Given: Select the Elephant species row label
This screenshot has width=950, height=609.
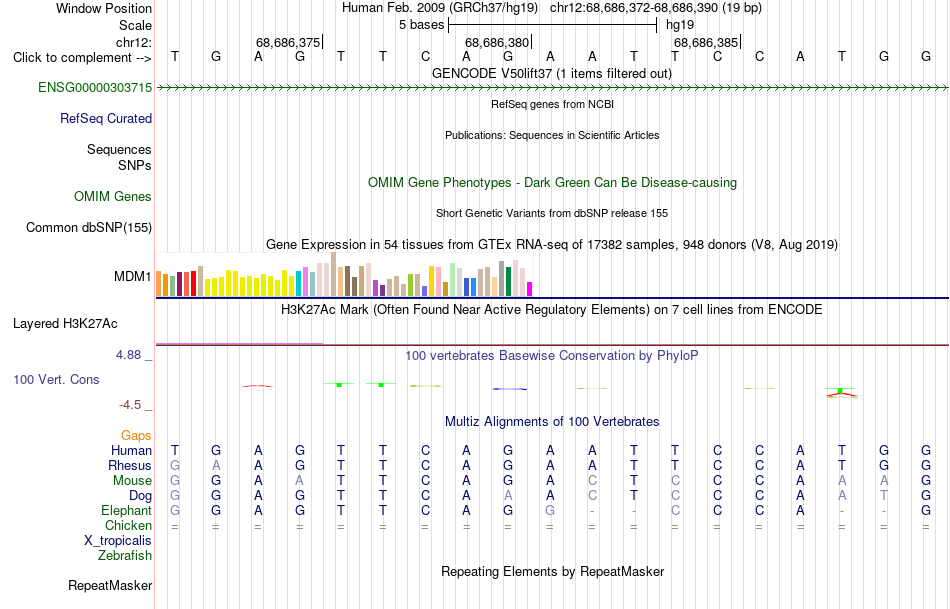Looking at the screenshot, I should 127,510.
